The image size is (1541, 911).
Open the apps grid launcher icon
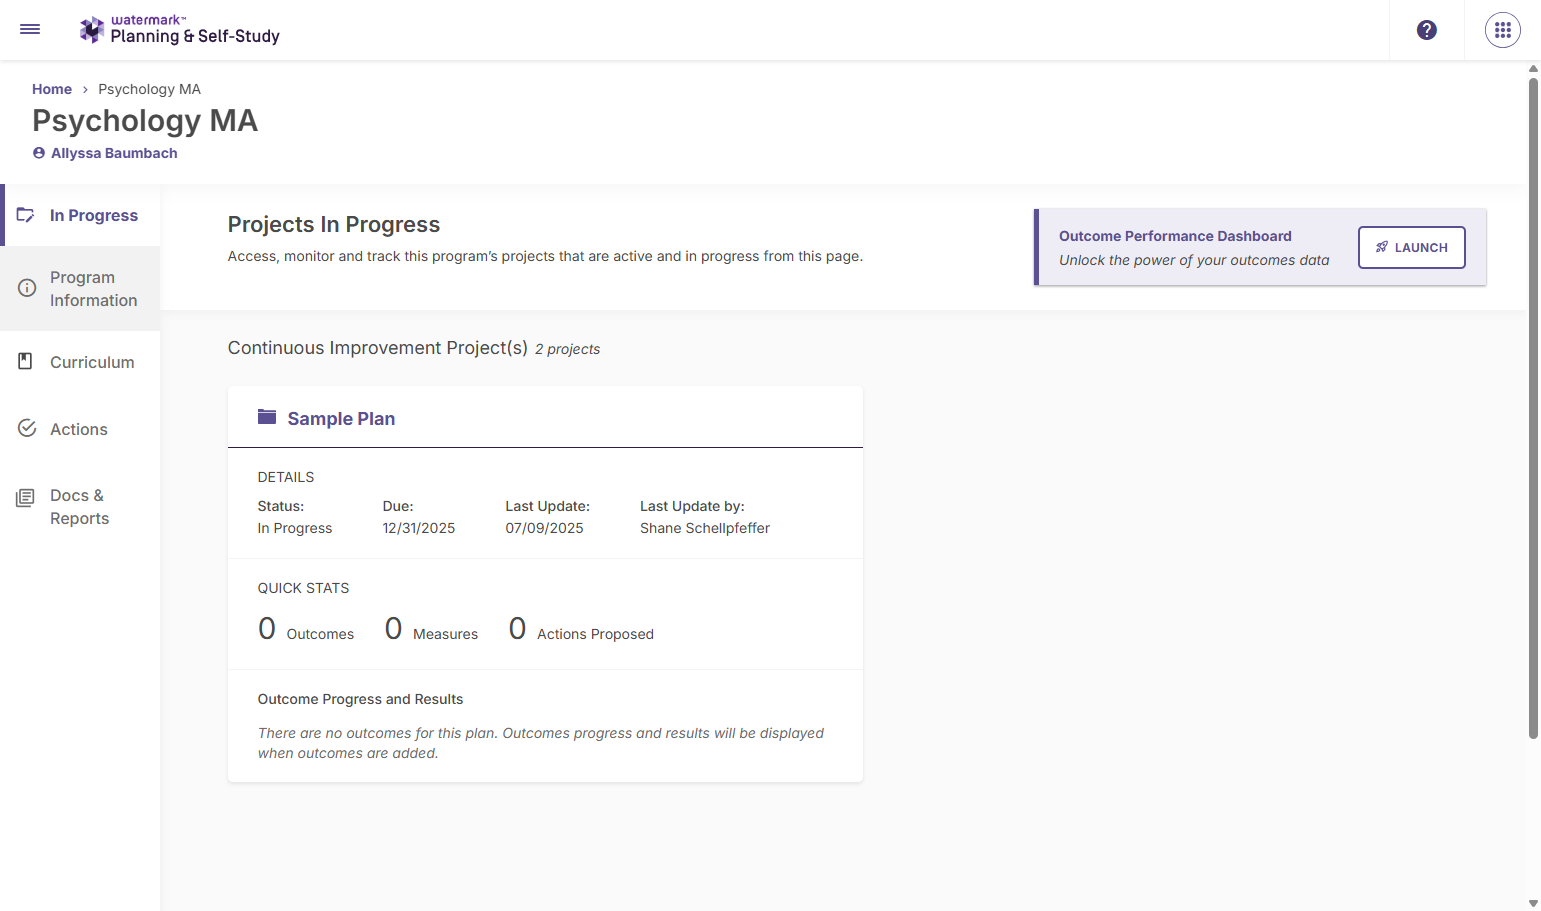click(1503, 30)
